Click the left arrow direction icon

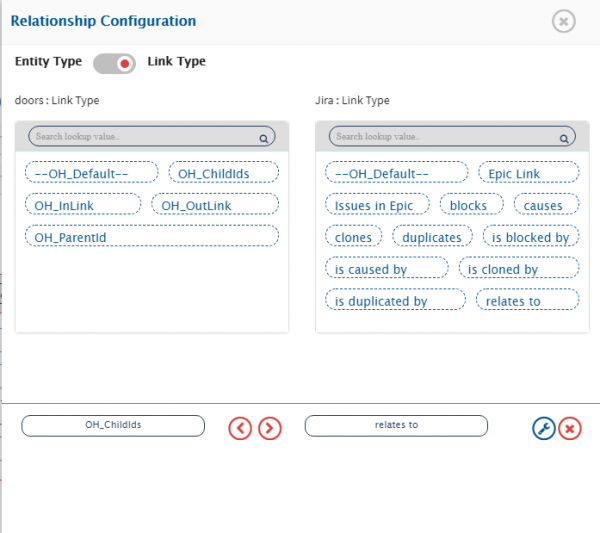(240, 428)
